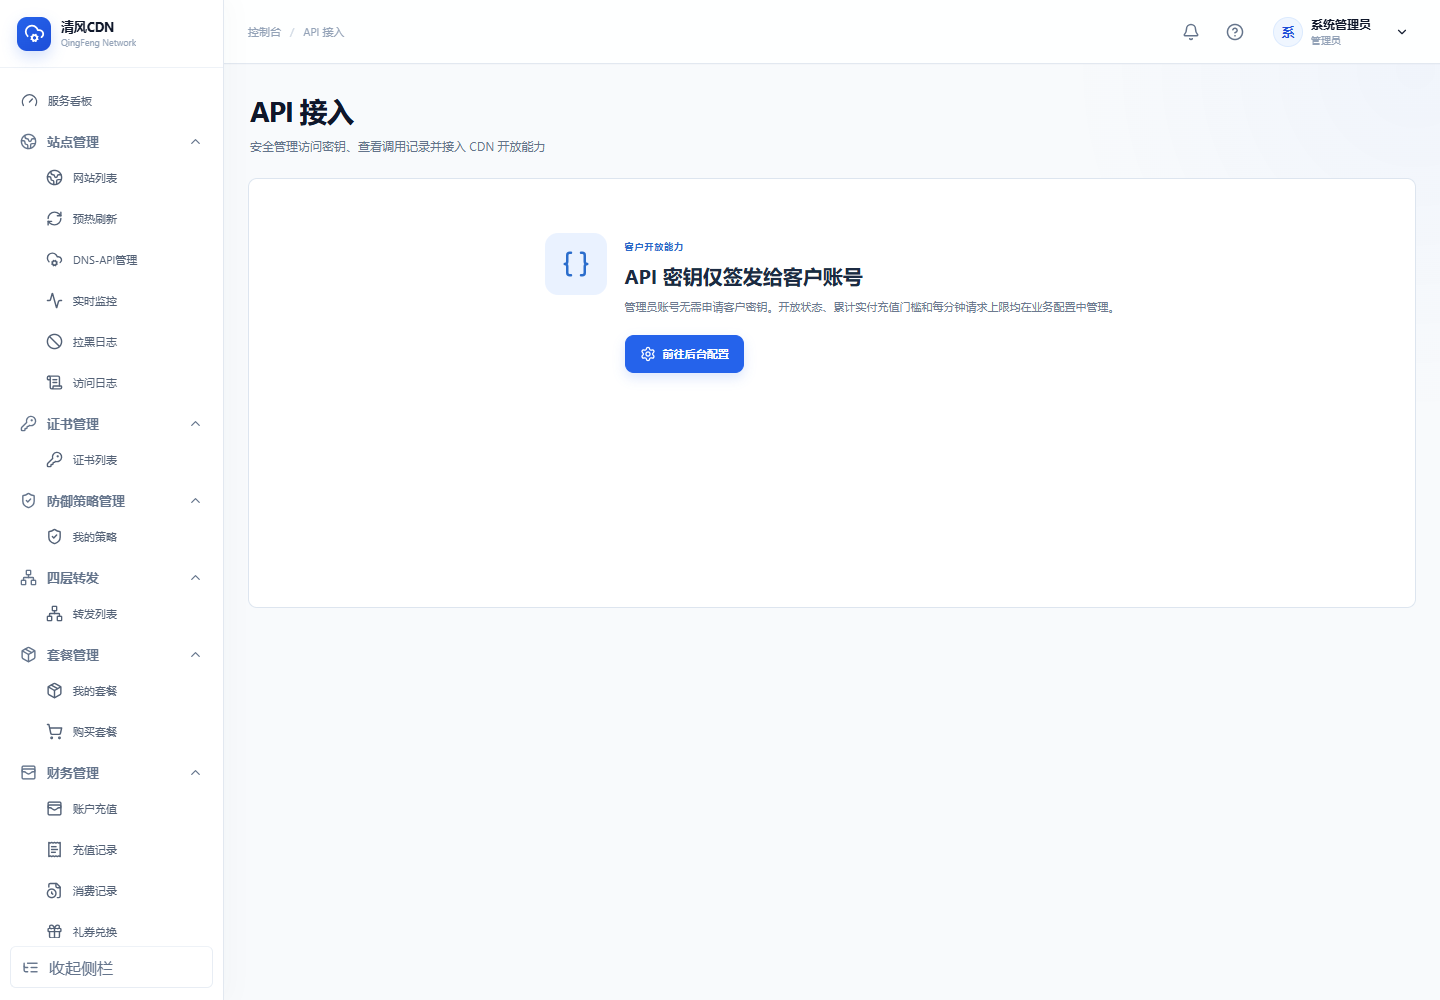The width and height of the screenshot is (1440, 1000).
Task: Click the 网站列表 globe icon
Action: coord(55,178)
